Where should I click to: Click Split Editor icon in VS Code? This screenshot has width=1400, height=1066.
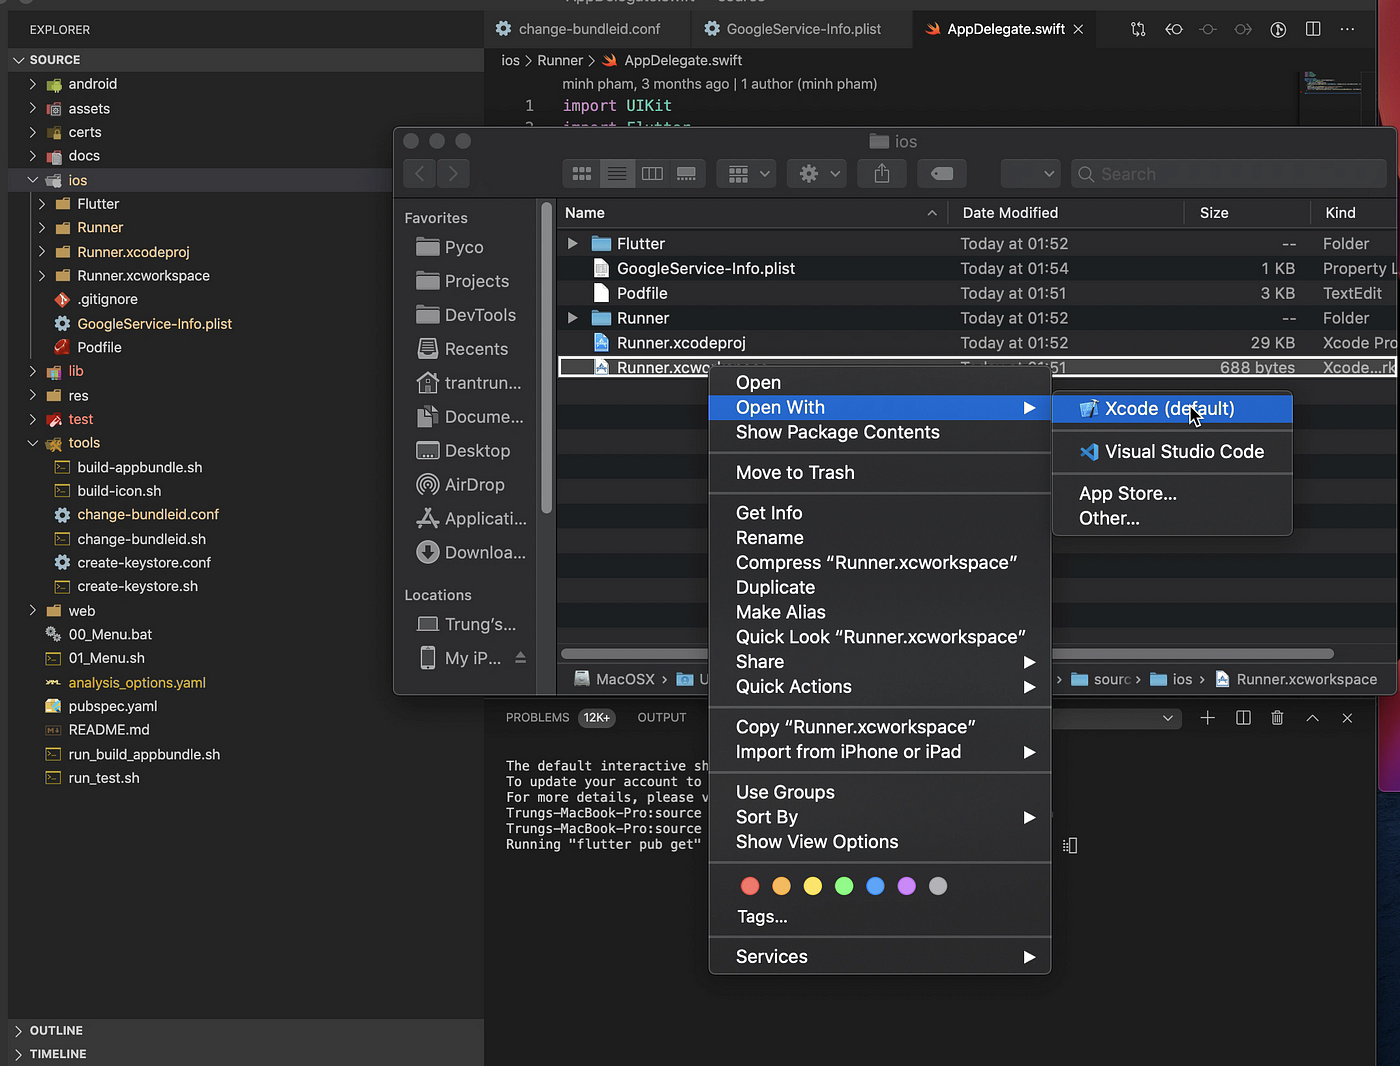(1313, 29)
